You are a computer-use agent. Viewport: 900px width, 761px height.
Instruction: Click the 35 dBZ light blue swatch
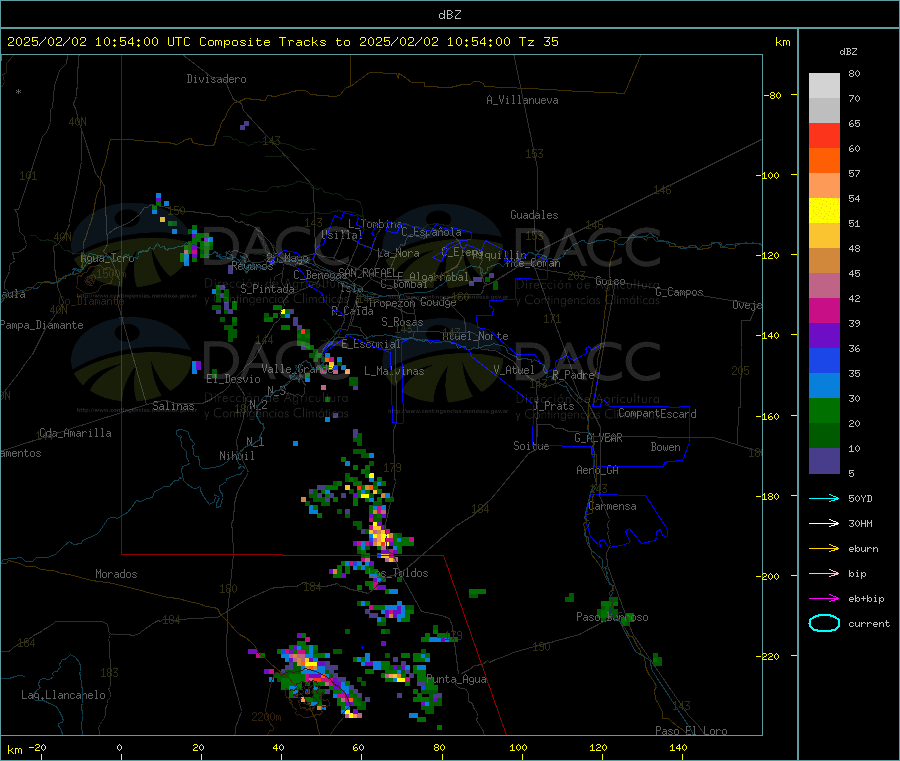(824, 386)
